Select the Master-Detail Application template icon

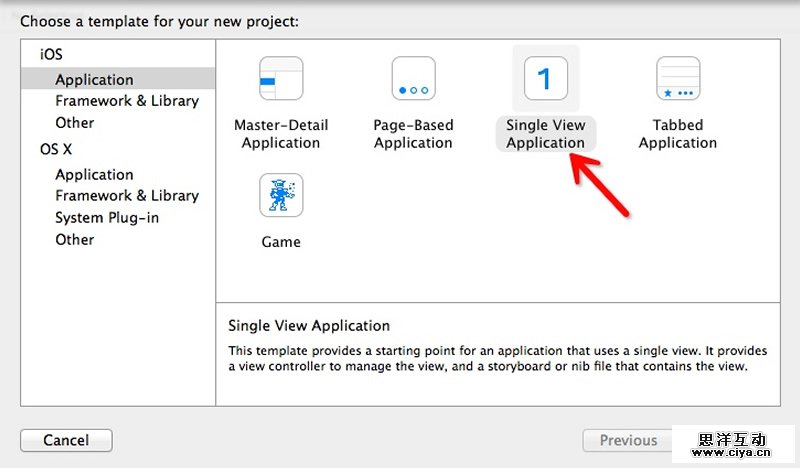click(x=281, y=79)
